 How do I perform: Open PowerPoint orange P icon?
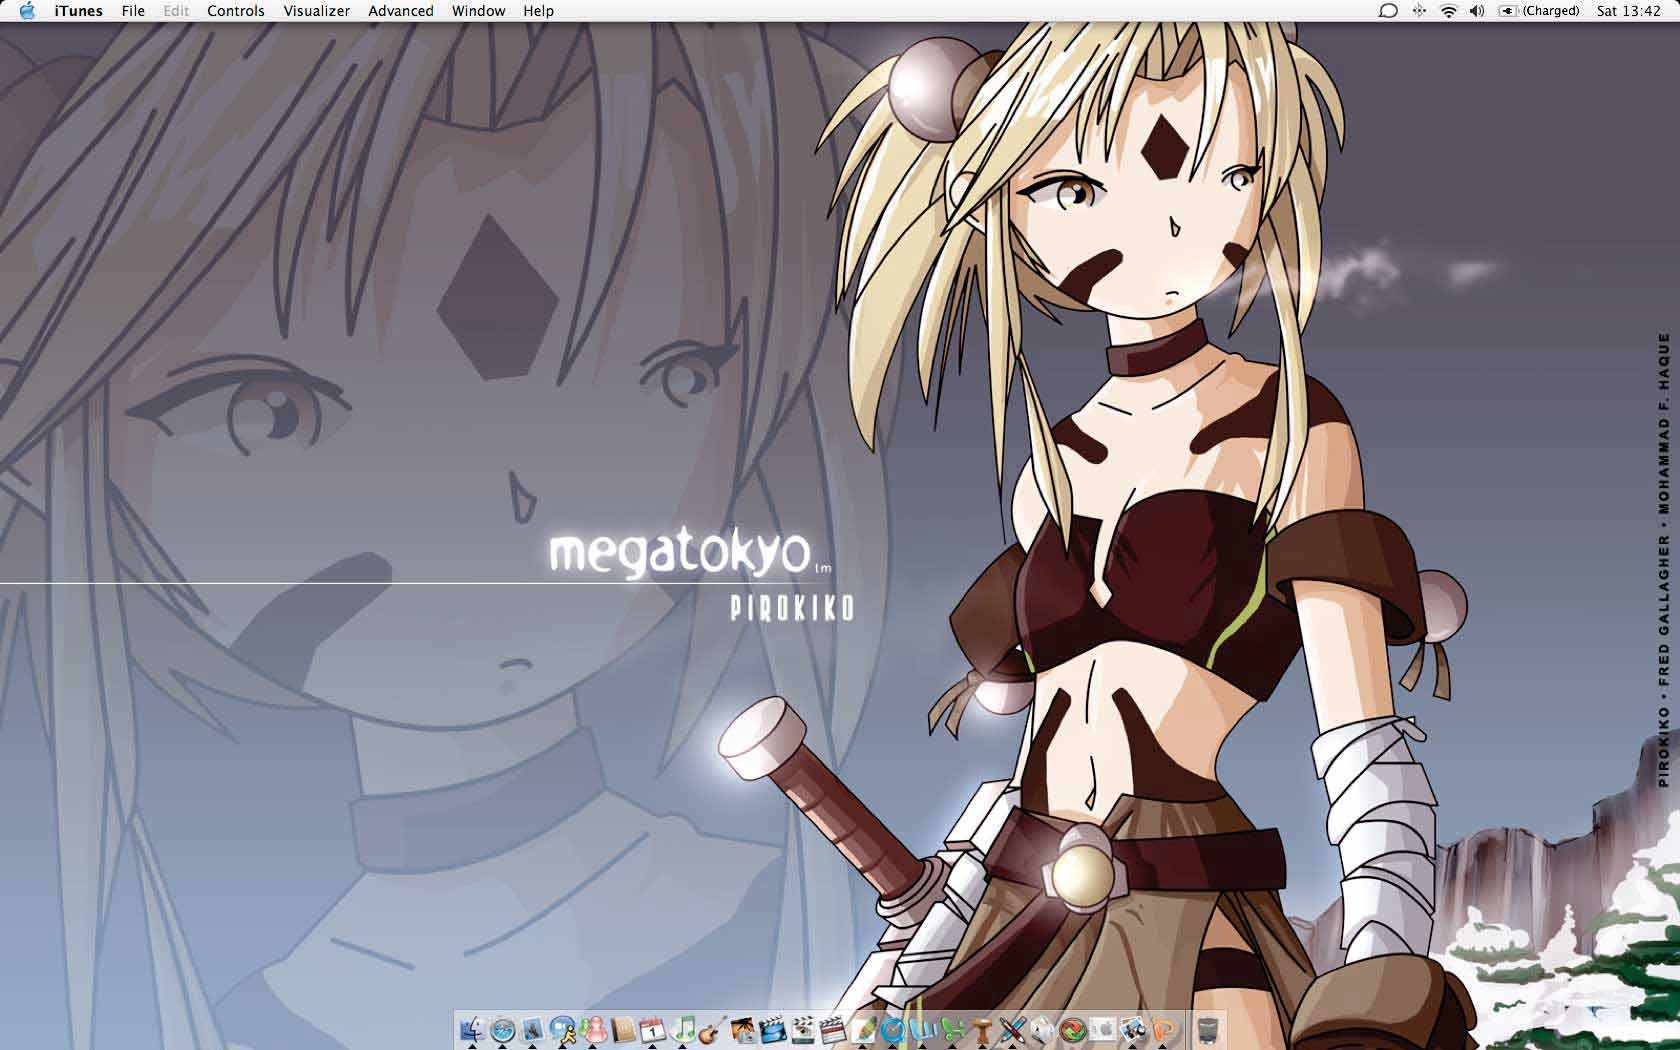(1162, 1029)
